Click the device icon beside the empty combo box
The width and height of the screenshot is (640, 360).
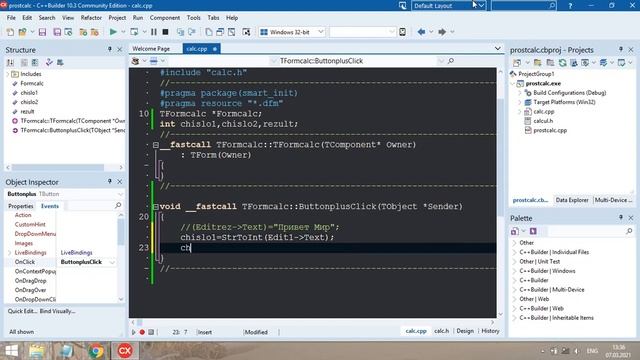[x=402, y=32]
